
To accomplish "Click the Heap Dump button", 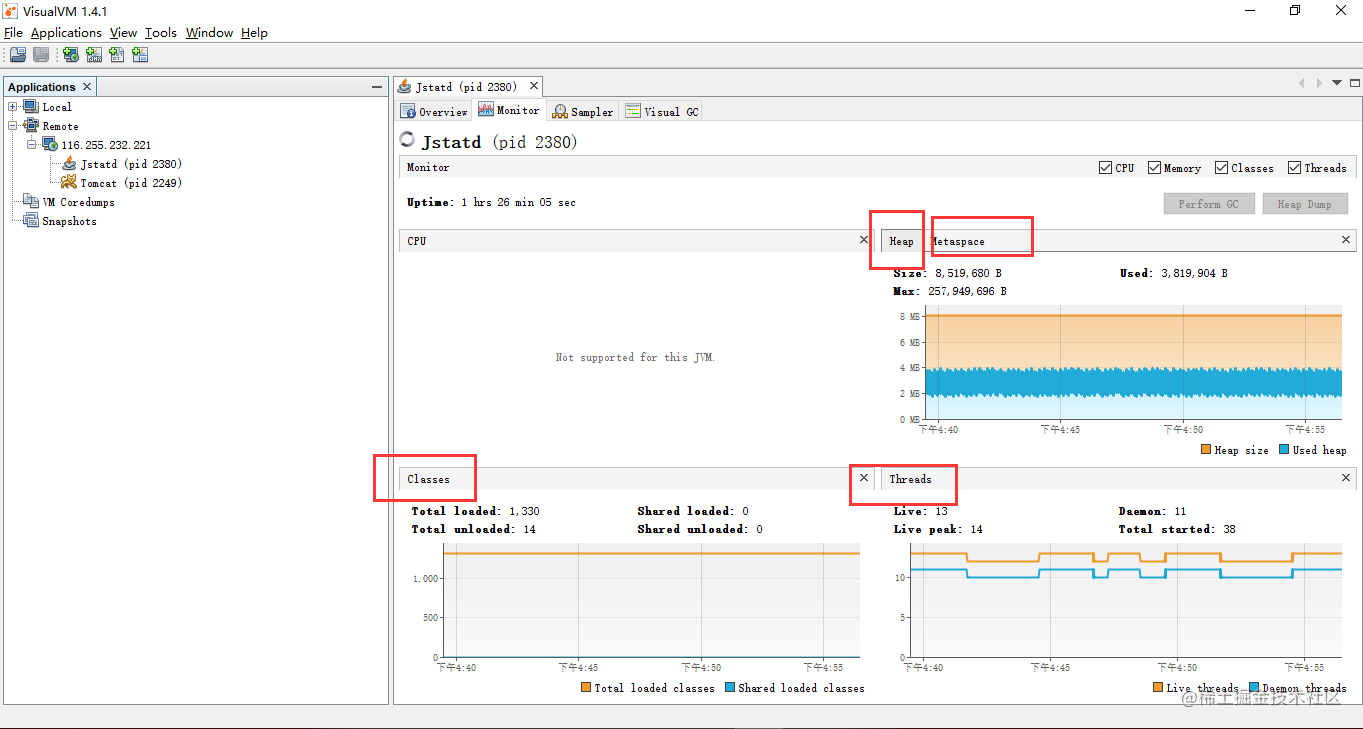I will [1304, 204].
